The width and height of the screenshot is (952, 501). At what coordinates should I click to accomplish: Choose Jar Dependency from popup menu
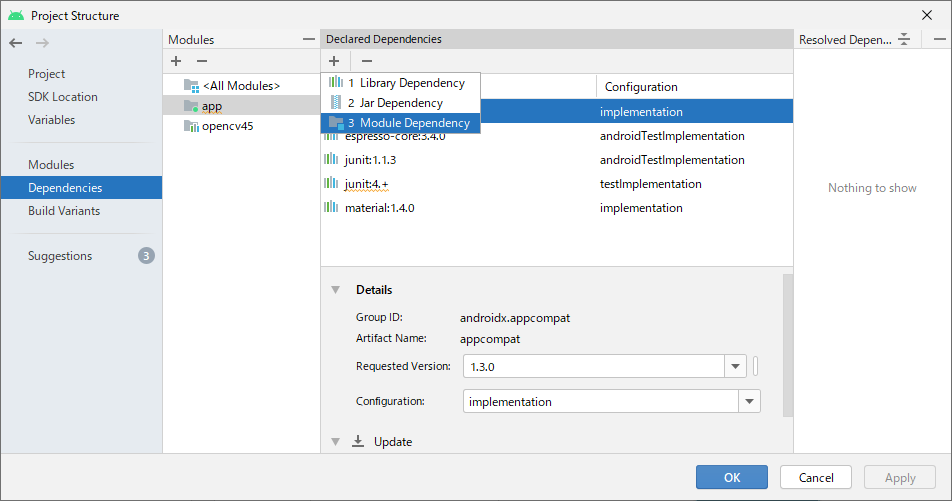[x=401, y=103]
